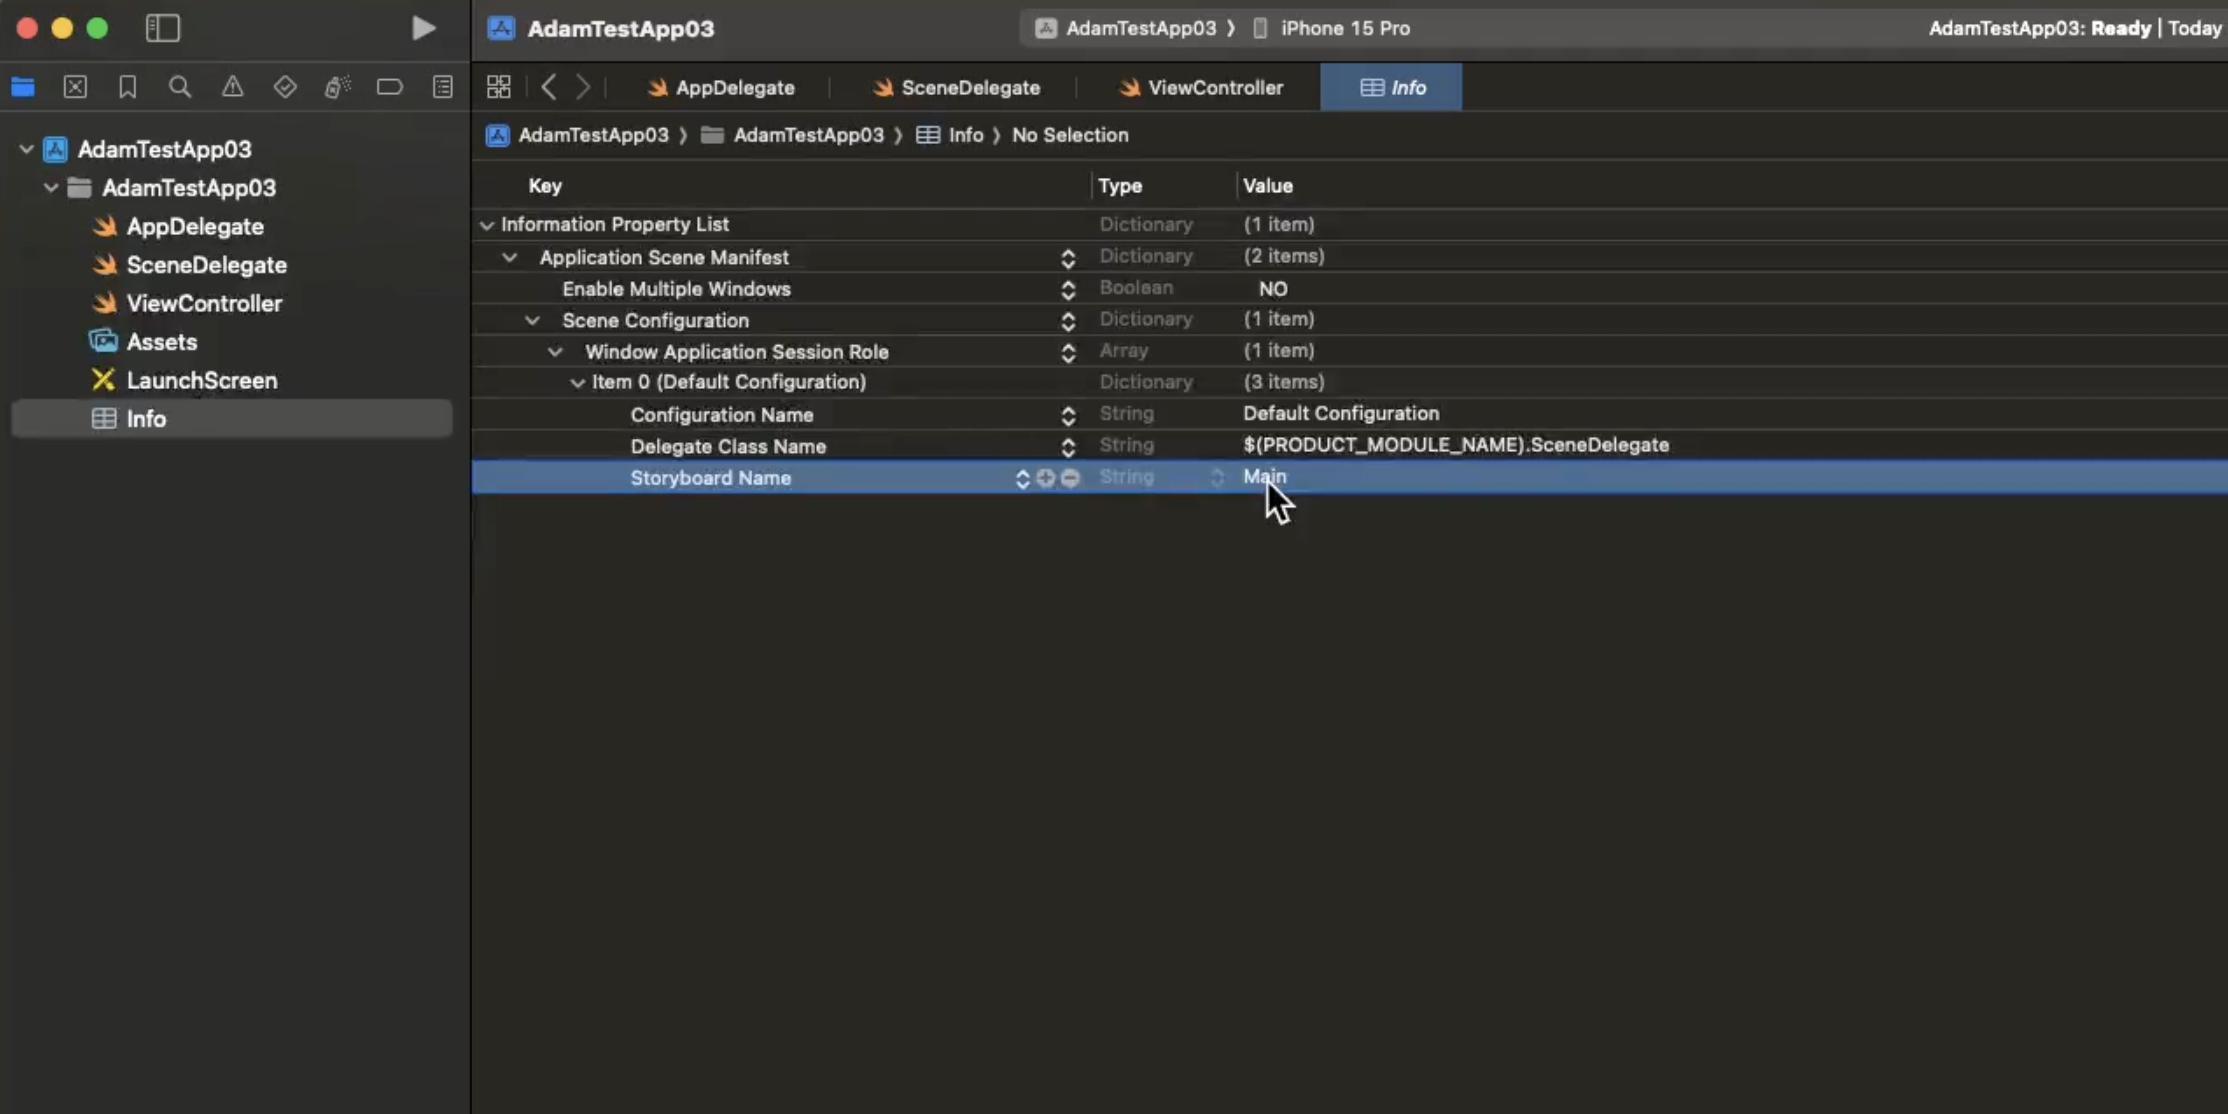Go forward in editor history
This screenshot has height=1114, width=2228.
(583, 87)
